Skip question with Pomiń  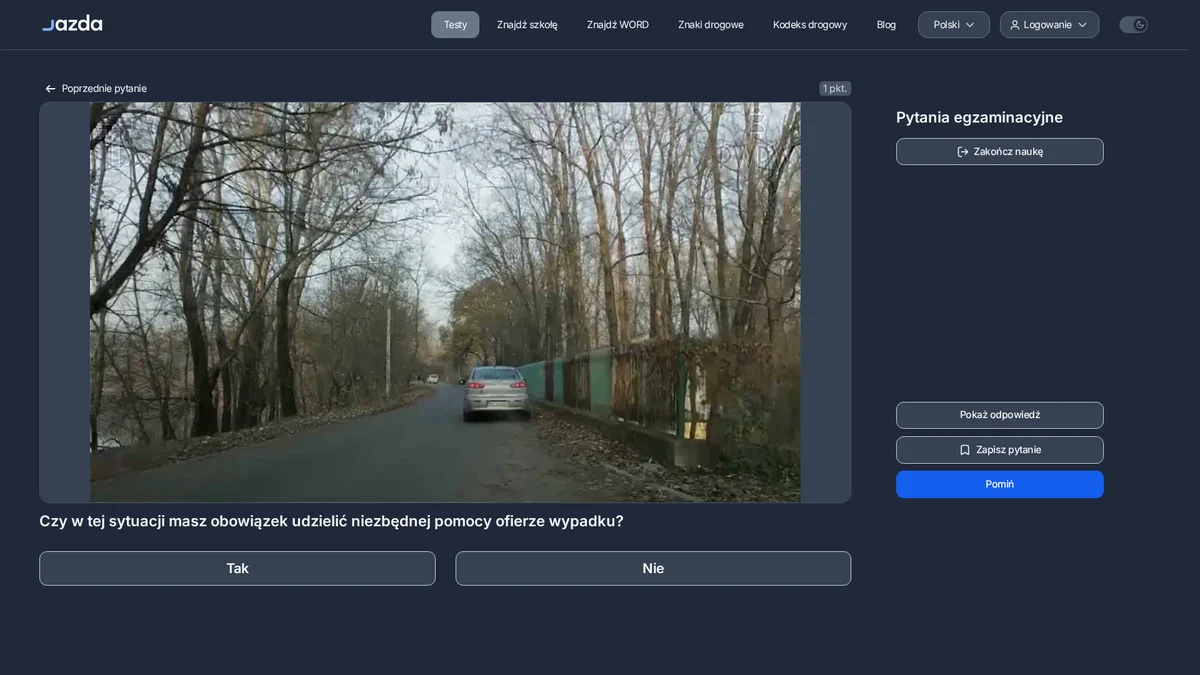pos(1000,484)
